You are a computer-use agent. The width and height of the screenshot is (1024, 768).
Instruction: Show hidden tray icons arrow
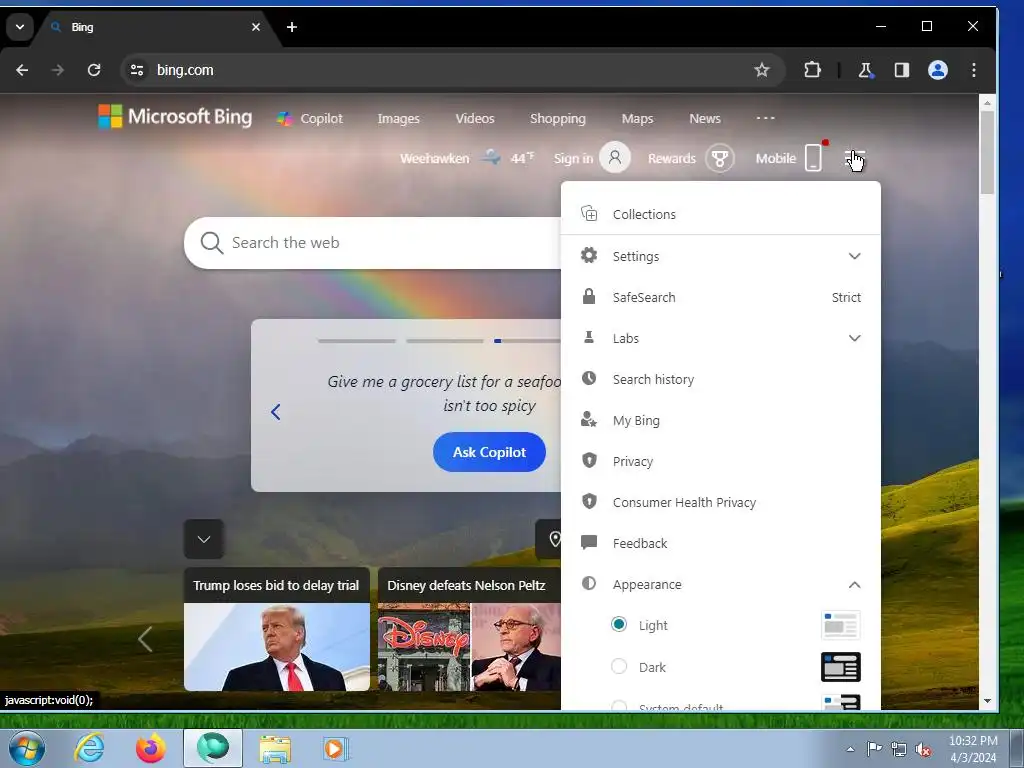click(850, 749)
